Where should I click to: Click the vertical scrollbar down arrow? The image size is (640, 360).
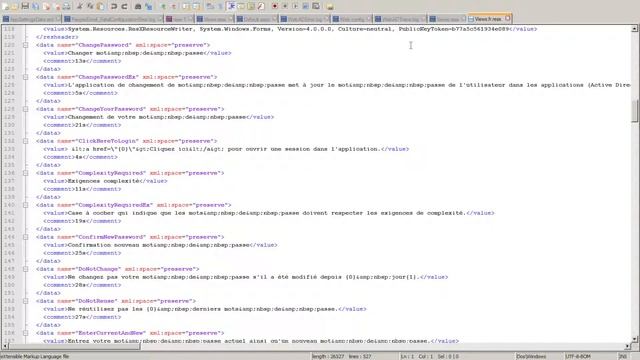click(634, 339)
